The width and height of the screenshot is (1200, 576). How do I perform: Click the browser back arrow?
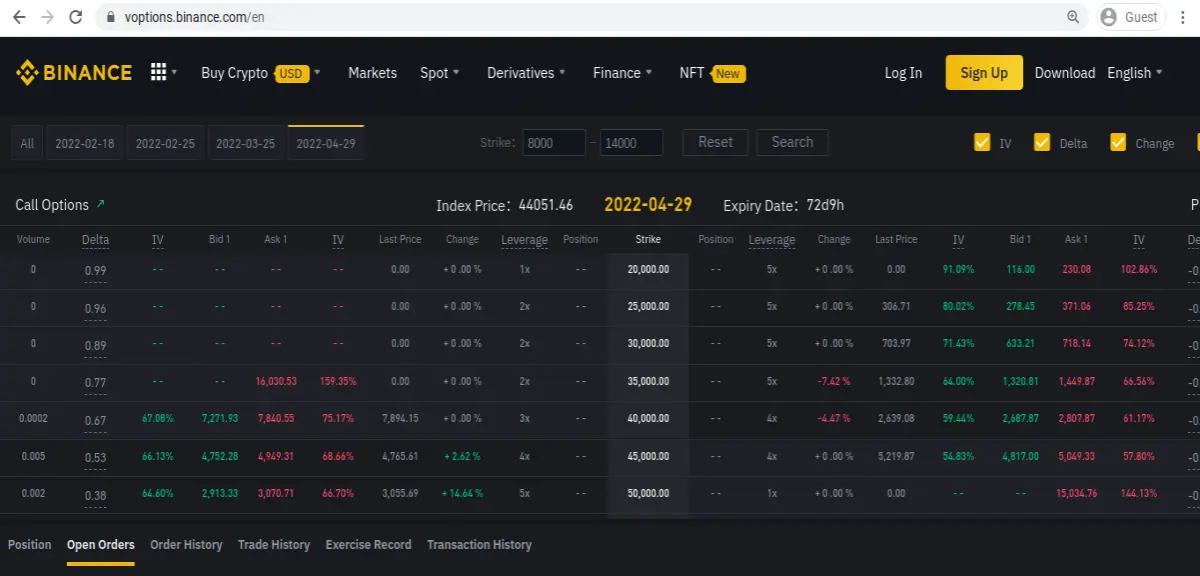point(19,17)
